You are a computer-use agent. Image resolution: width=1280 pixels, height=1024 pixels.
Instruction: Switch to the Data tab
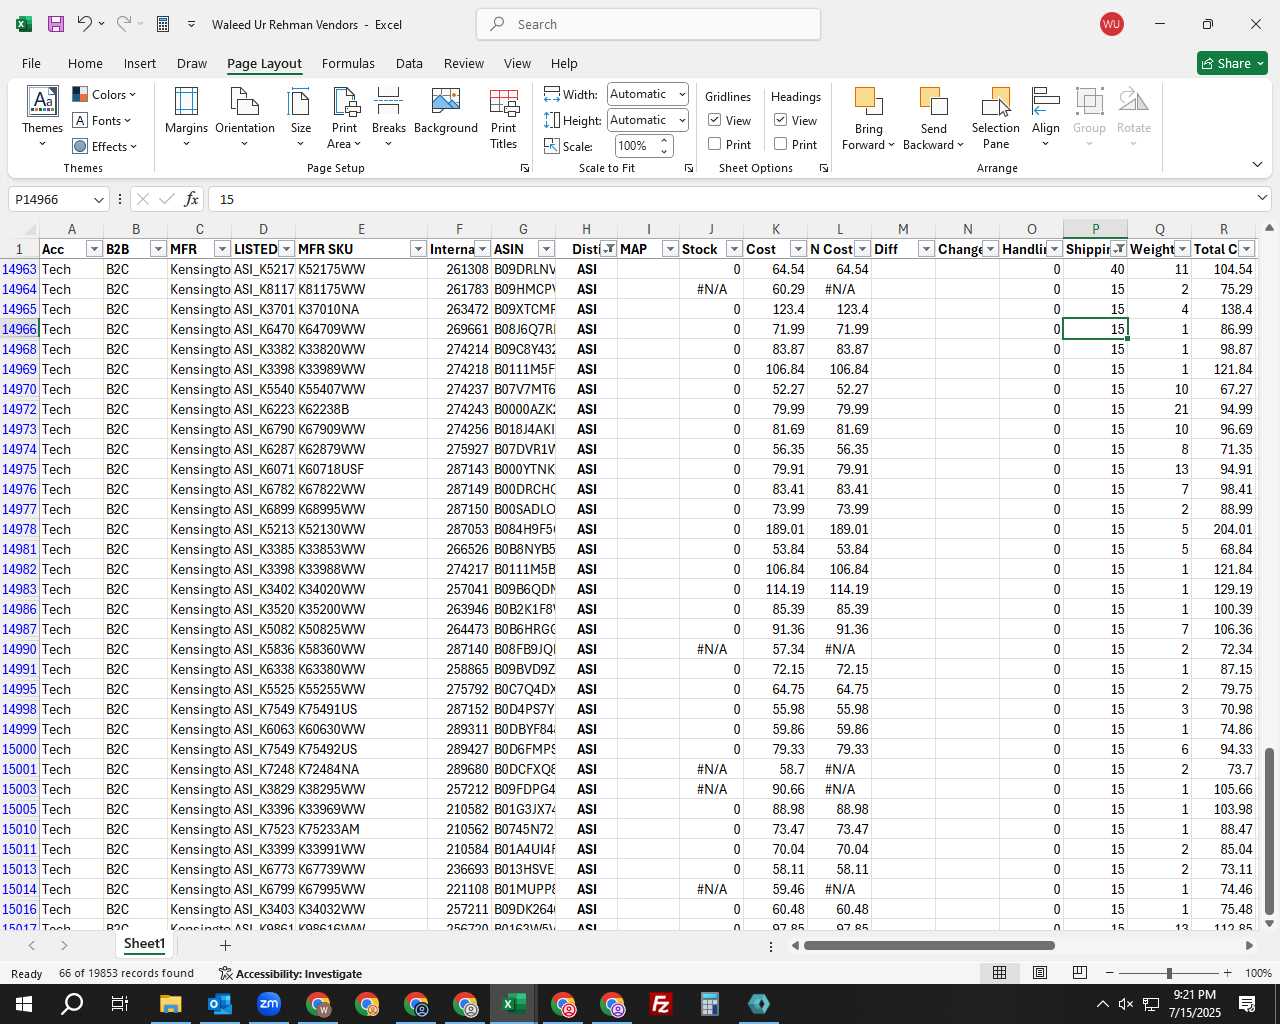(409, 63)
